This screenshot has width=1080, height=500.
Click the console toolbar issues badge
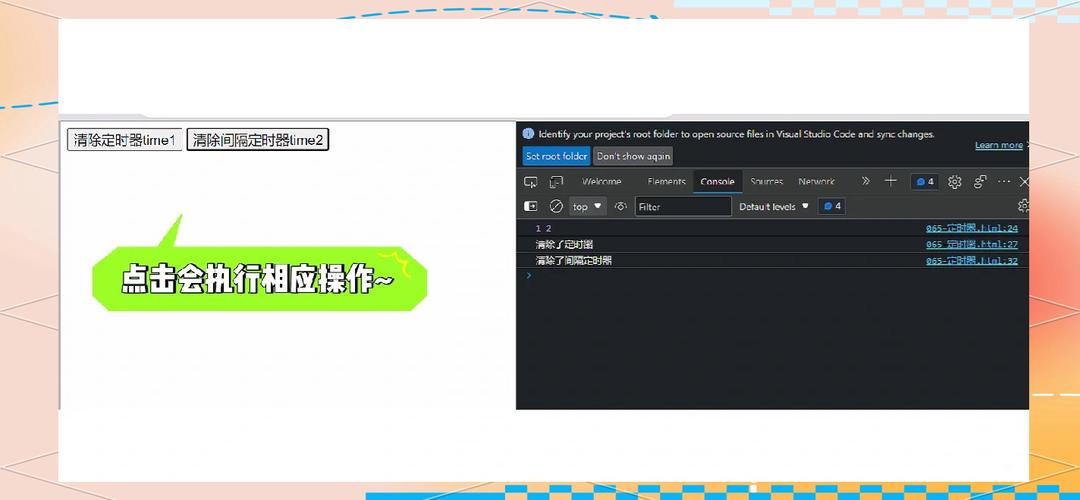tap(832, 207)
